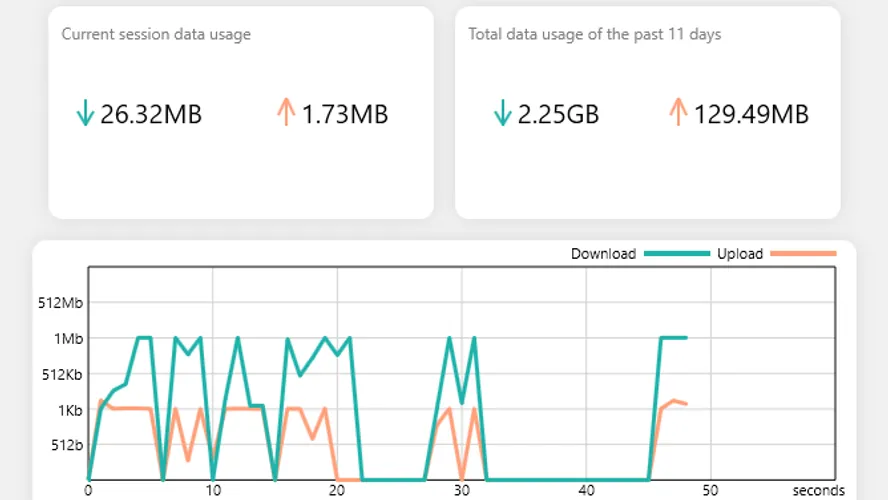Select the 26.32MB session download value
888x500 pixels.
pos(151,114)
